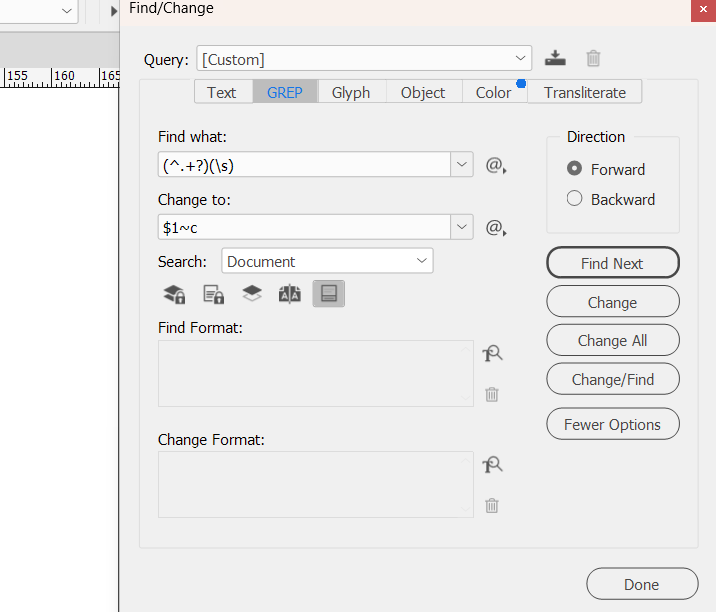Viewport: 716px width, 612px height.
Task: Select the Forward direction radio button
Action: point(574,169)
